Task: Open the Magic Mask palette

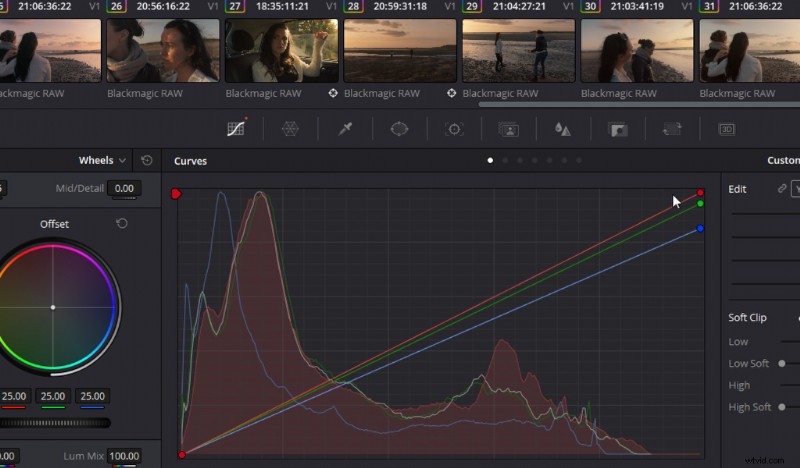Action: click(x=509, y=129)
